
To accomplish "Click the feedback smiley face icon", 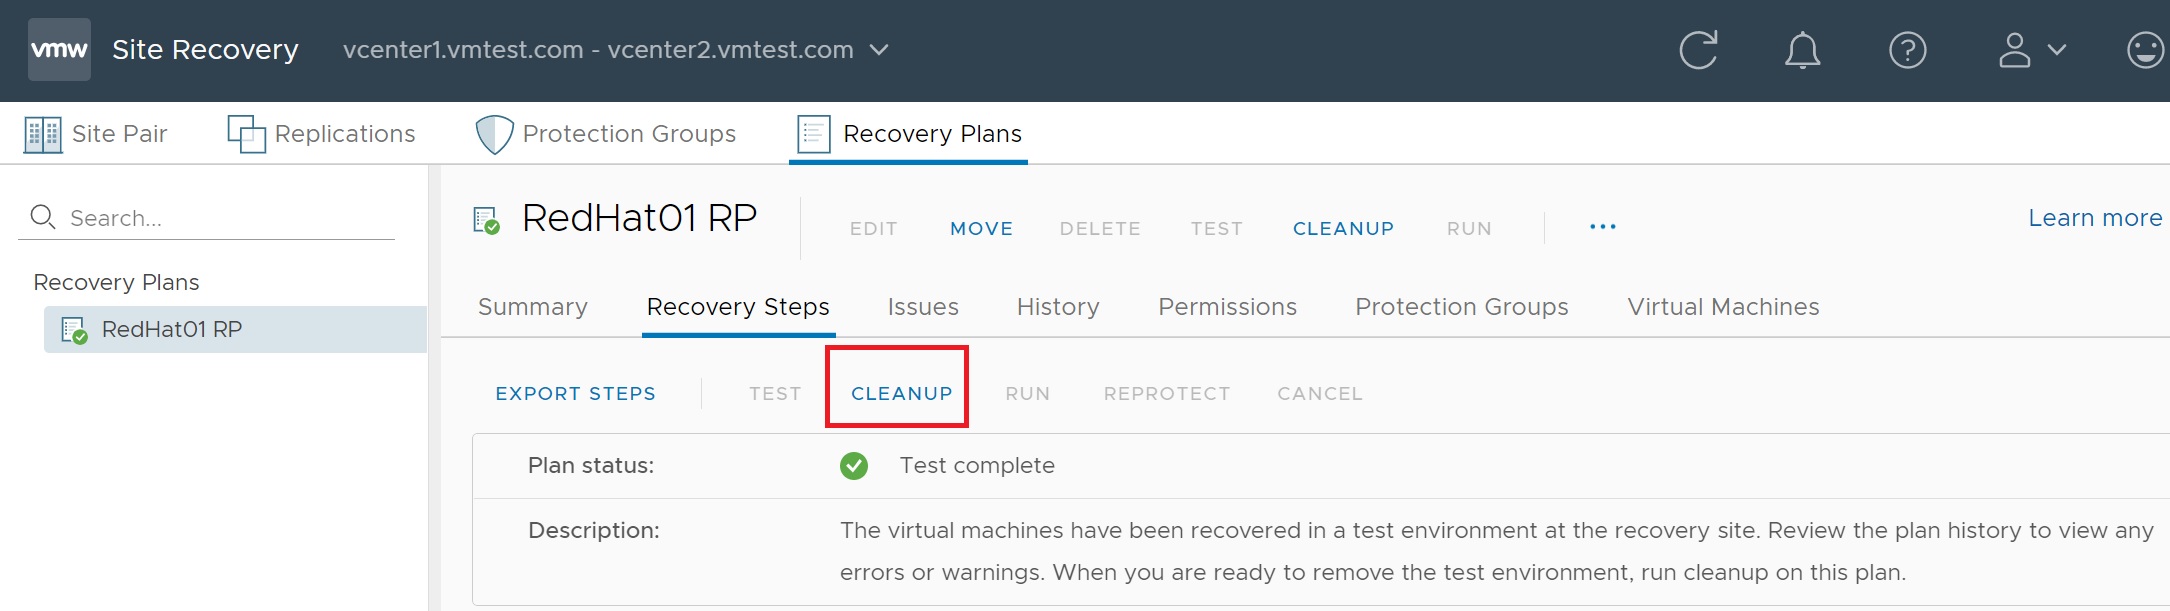I will pyautogui.click(x=2145, y=50).
